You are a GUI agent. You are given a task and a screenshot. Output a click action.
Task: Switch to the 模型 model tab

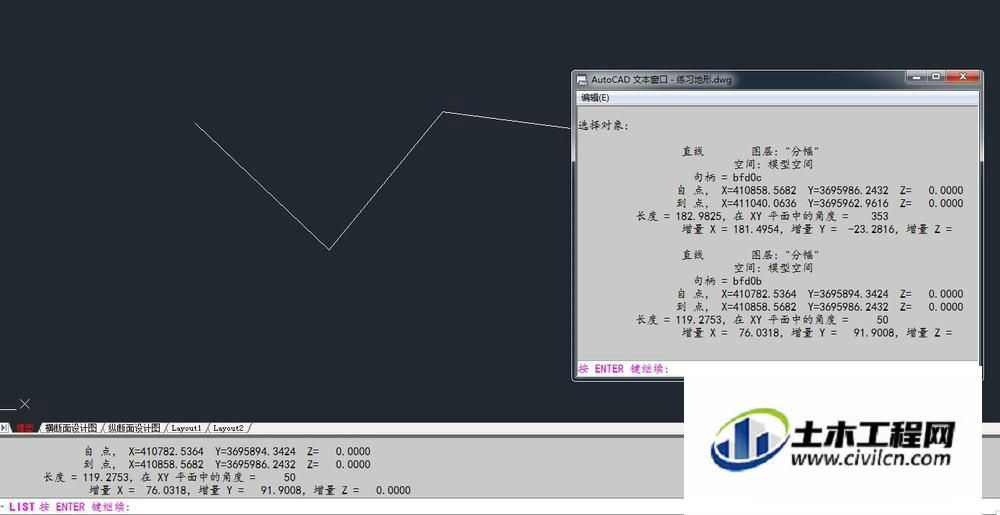[x=26, y=428]
